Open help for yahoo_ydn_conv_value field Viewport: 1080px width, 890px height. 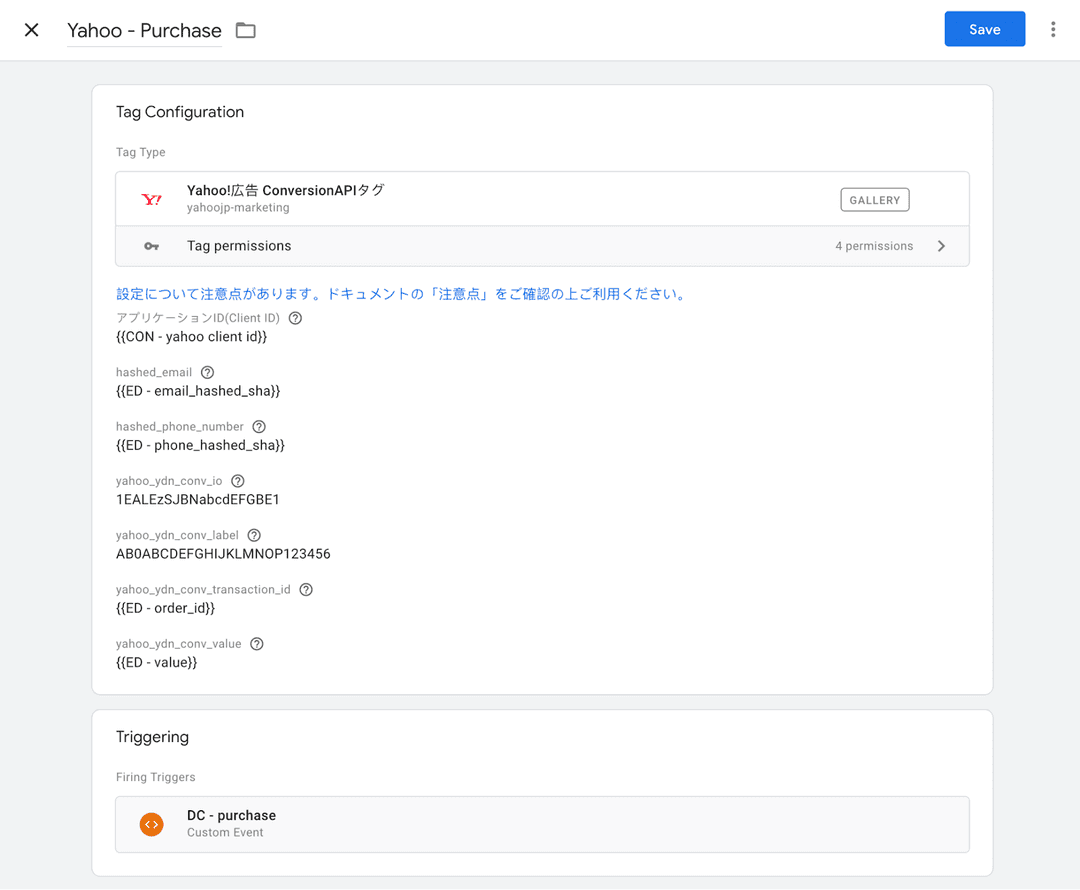pos(256,643)
